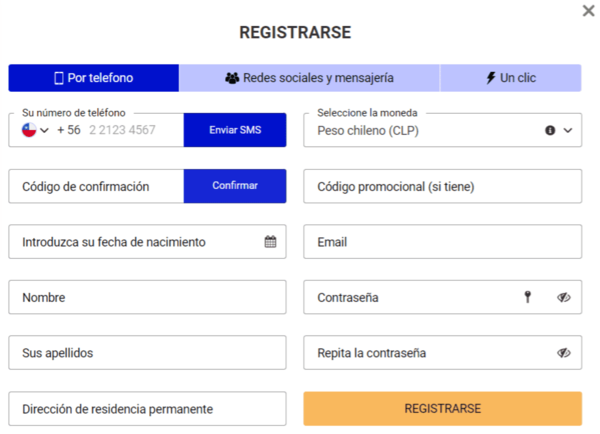
Task: Switch to the Por telefono tab
Action: tap(93, 78)
